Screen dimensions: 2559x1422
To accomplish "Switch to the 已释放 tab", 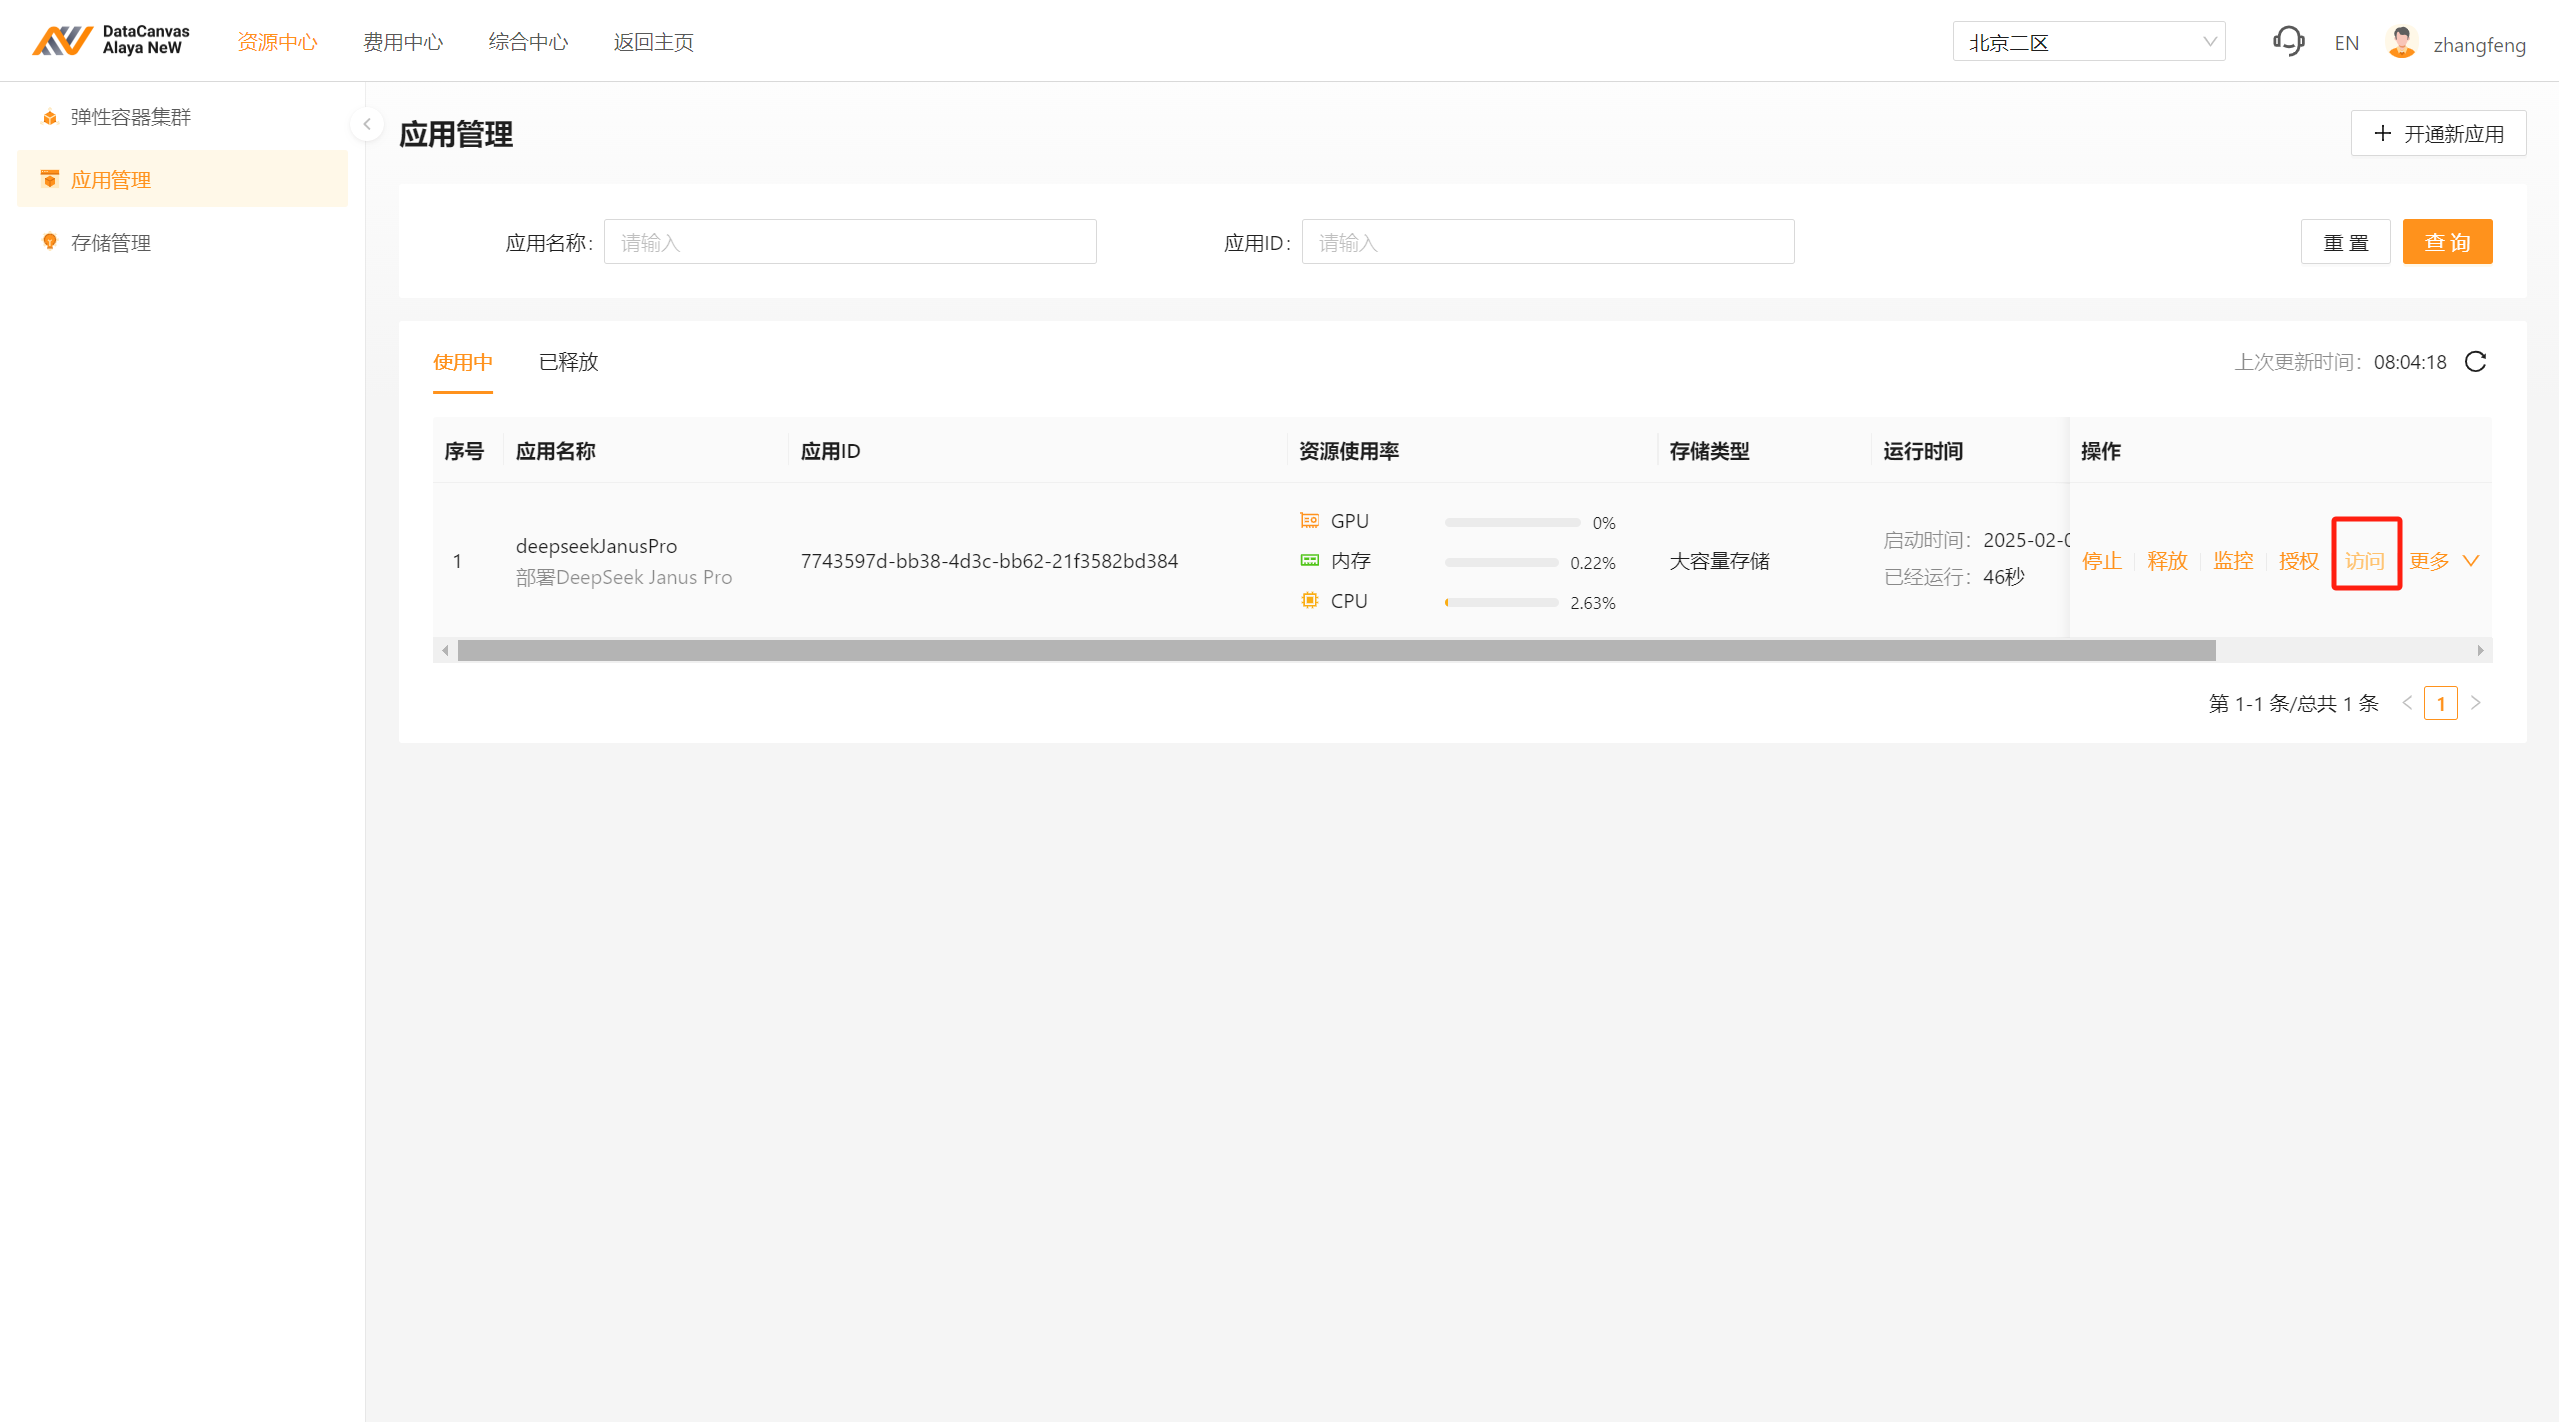I will click(568, 362).
